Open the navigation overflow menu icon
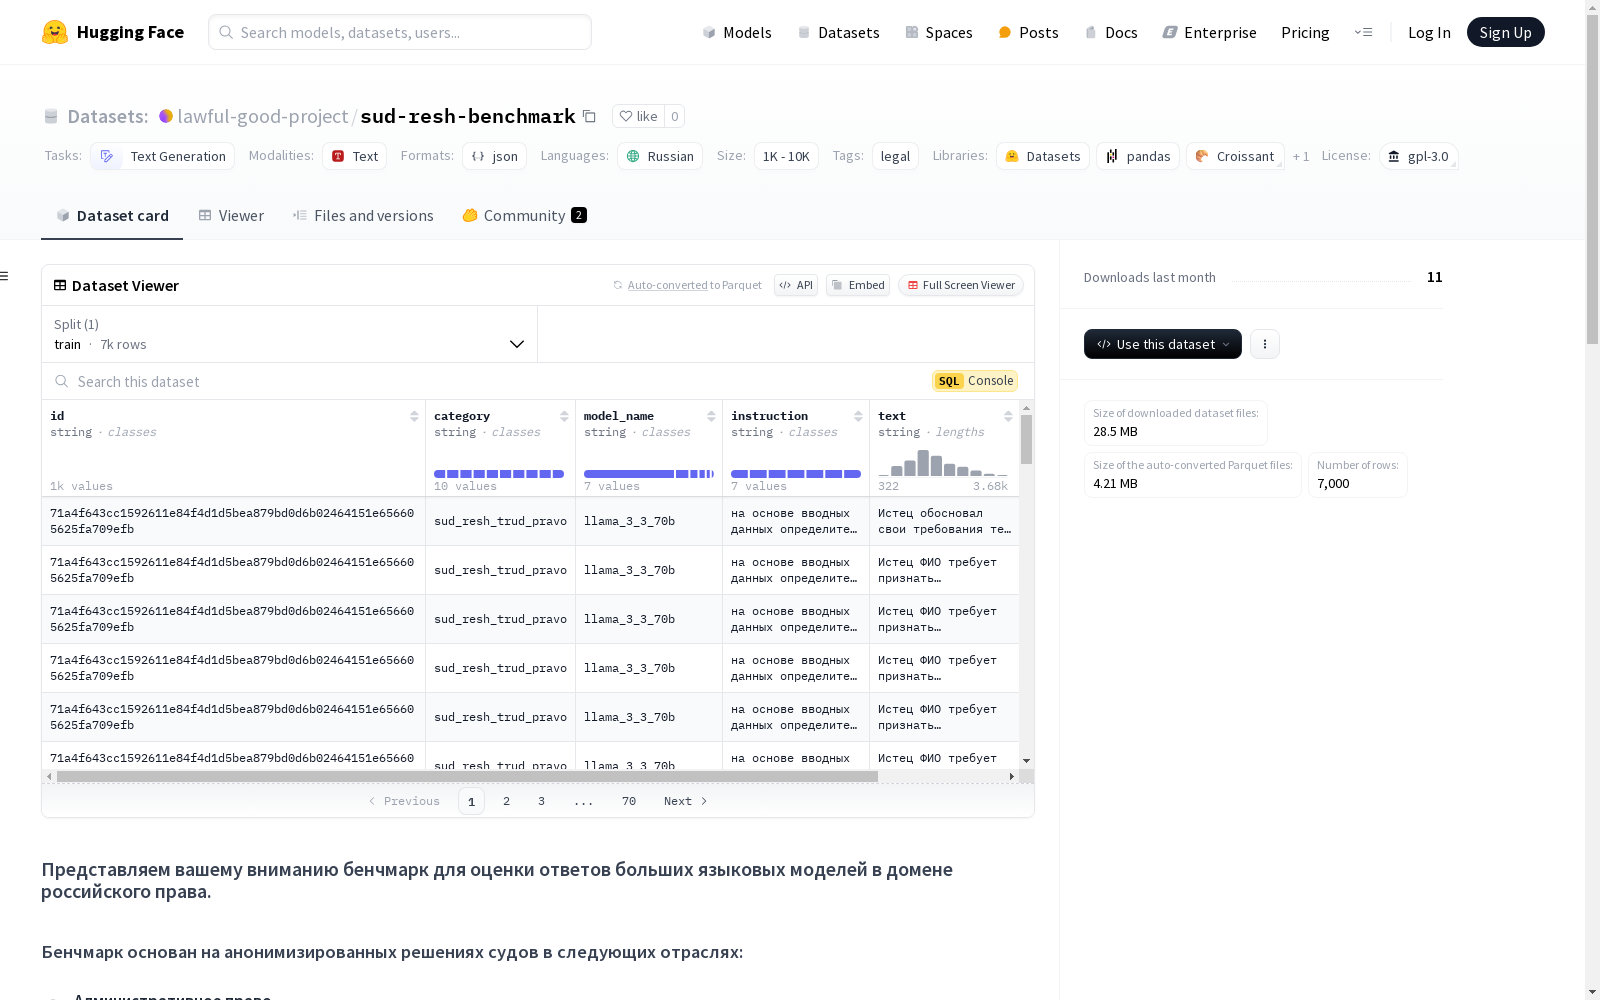The height and width of the screenshot is (1000, 1600). pos(1363,32)
